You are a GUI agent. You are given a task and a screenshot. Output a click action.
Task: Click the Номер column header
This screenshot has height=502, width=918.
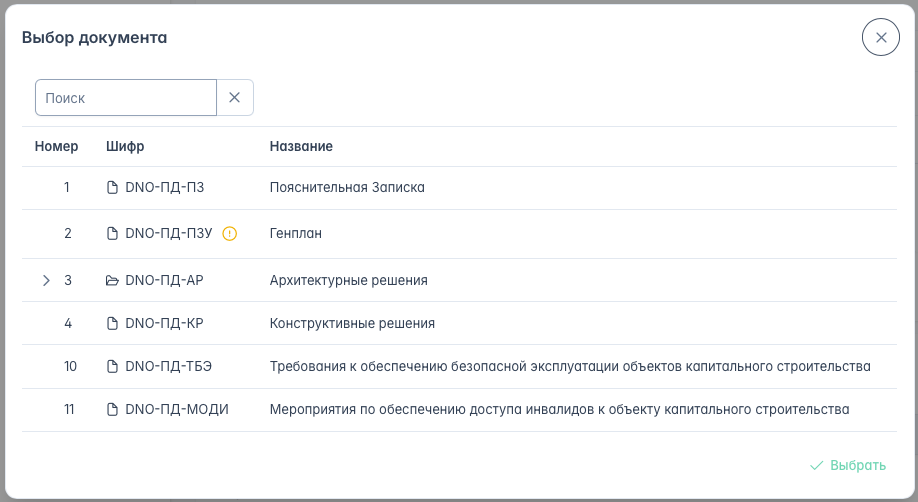(56, 147)
